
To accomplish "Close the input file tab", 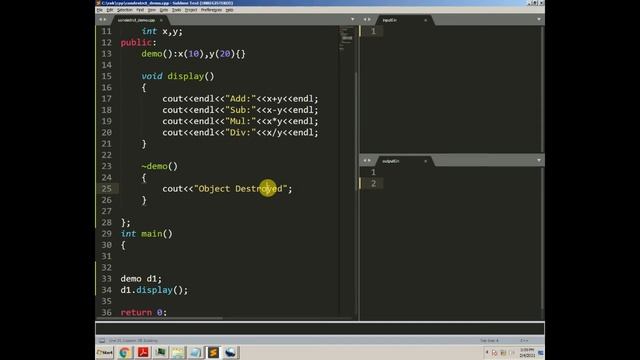I will tap(425, 20).
